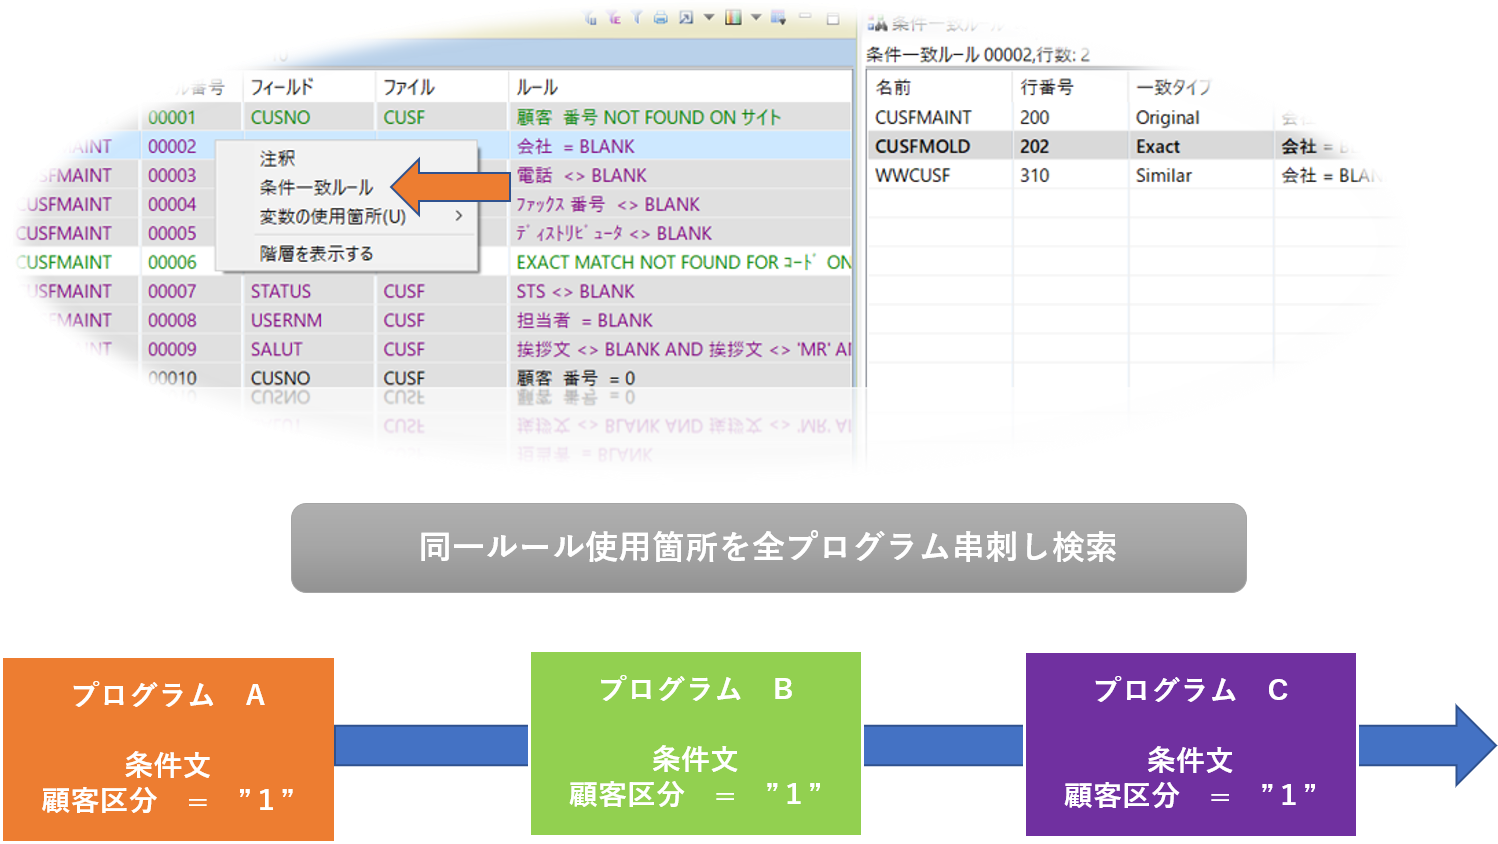Click the printer icon in the toolbar
1498x844 pixels.
point(660,17)
